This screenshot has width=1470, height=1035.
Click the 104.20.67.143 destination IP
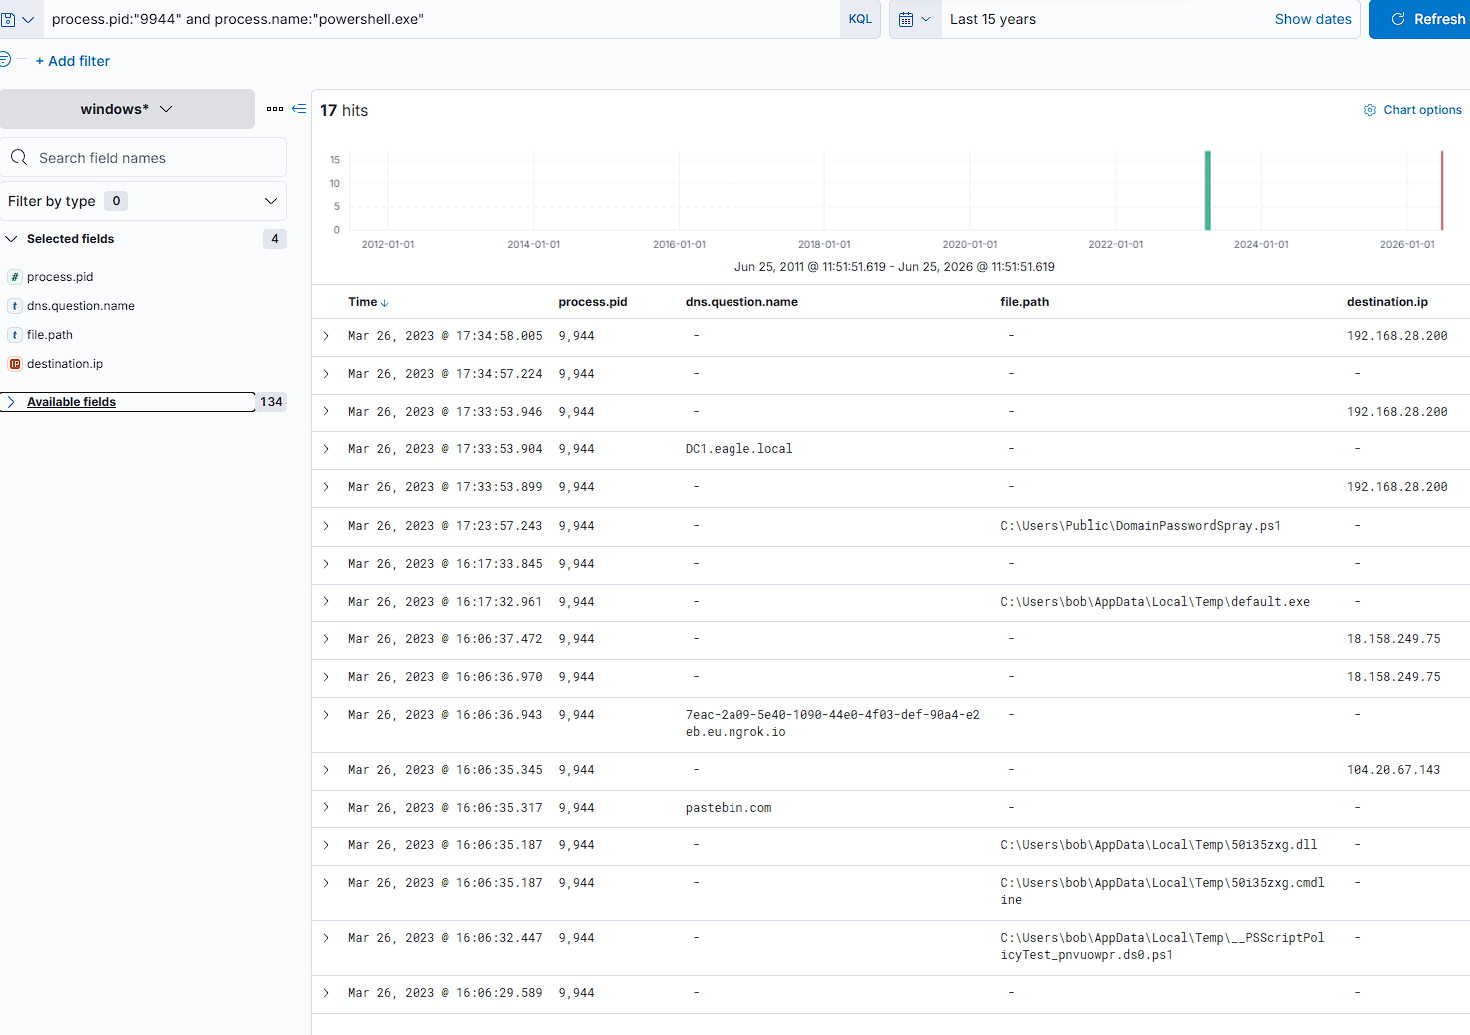(1393, 770)
